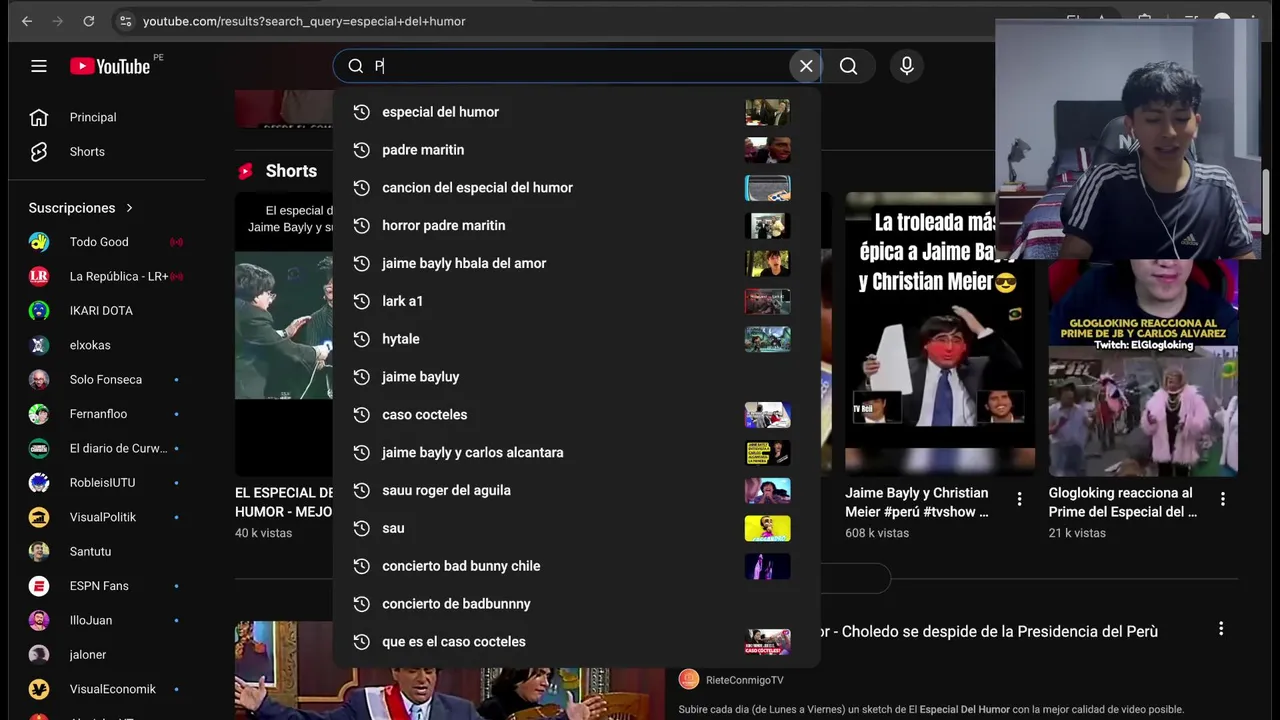Image resolution: width=1280 pixels, height=720 pixels.
Task: Click history icon beside 'hytale' suggestion
Action: click(362, 339)
